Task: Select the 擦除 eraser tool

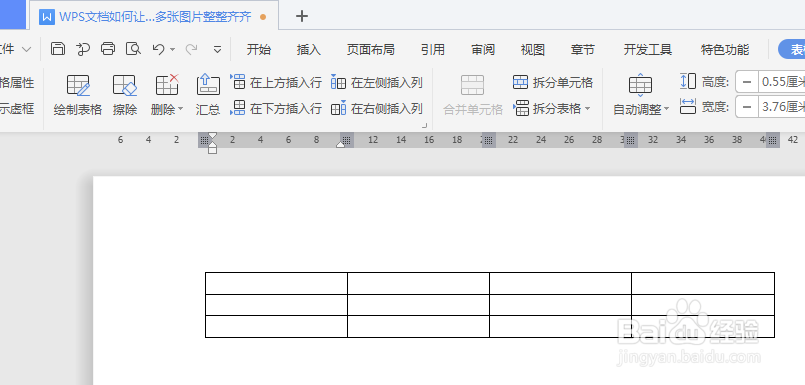Action: 125,94
